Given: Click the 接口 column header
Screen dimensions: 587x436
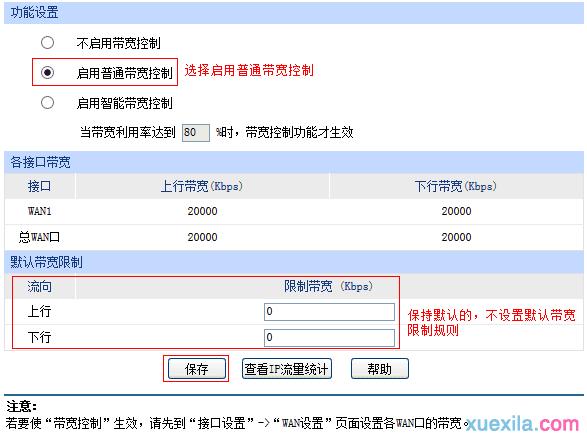Looking at the screenshot, I should [x=39, y=186].
